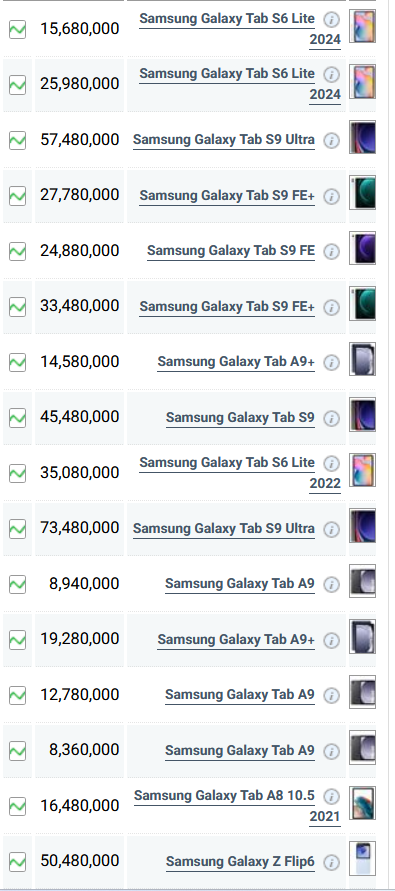Open price chart icon beside 57,480,000
The image size is (395, 891).
[18, 140]
